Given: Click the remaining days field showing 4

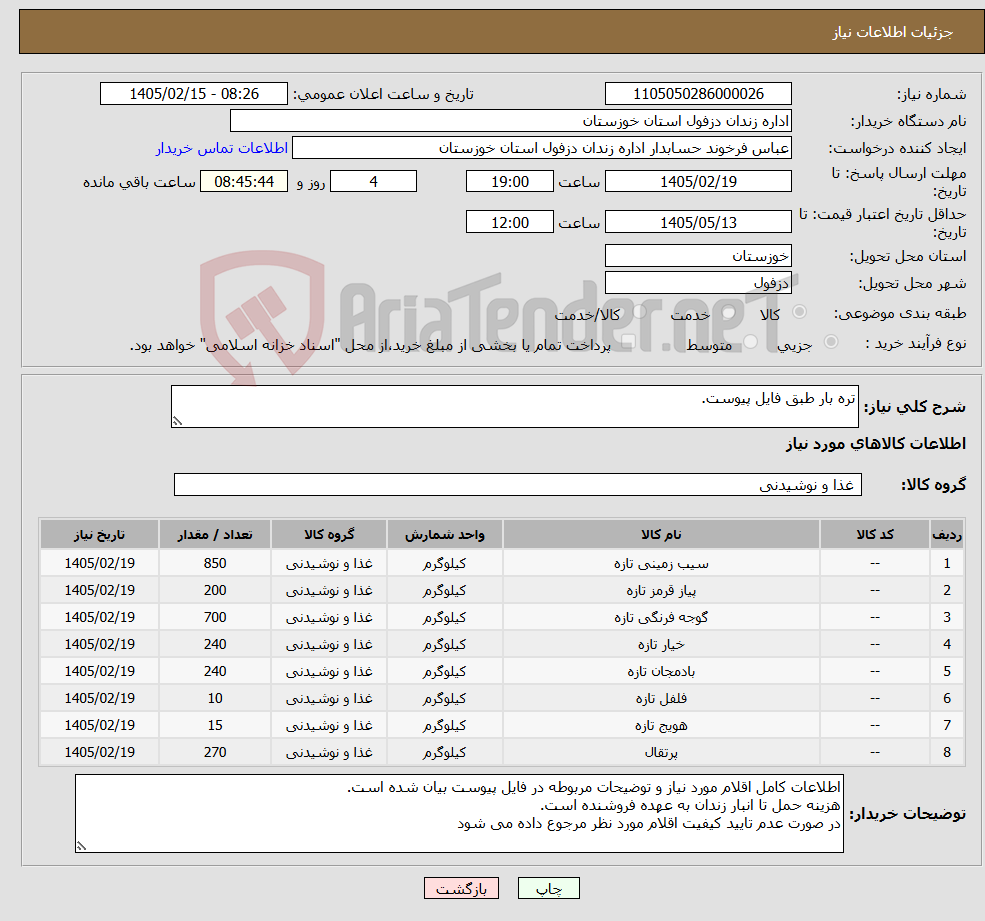Looking at the screenshot, I should coord(373,182).
